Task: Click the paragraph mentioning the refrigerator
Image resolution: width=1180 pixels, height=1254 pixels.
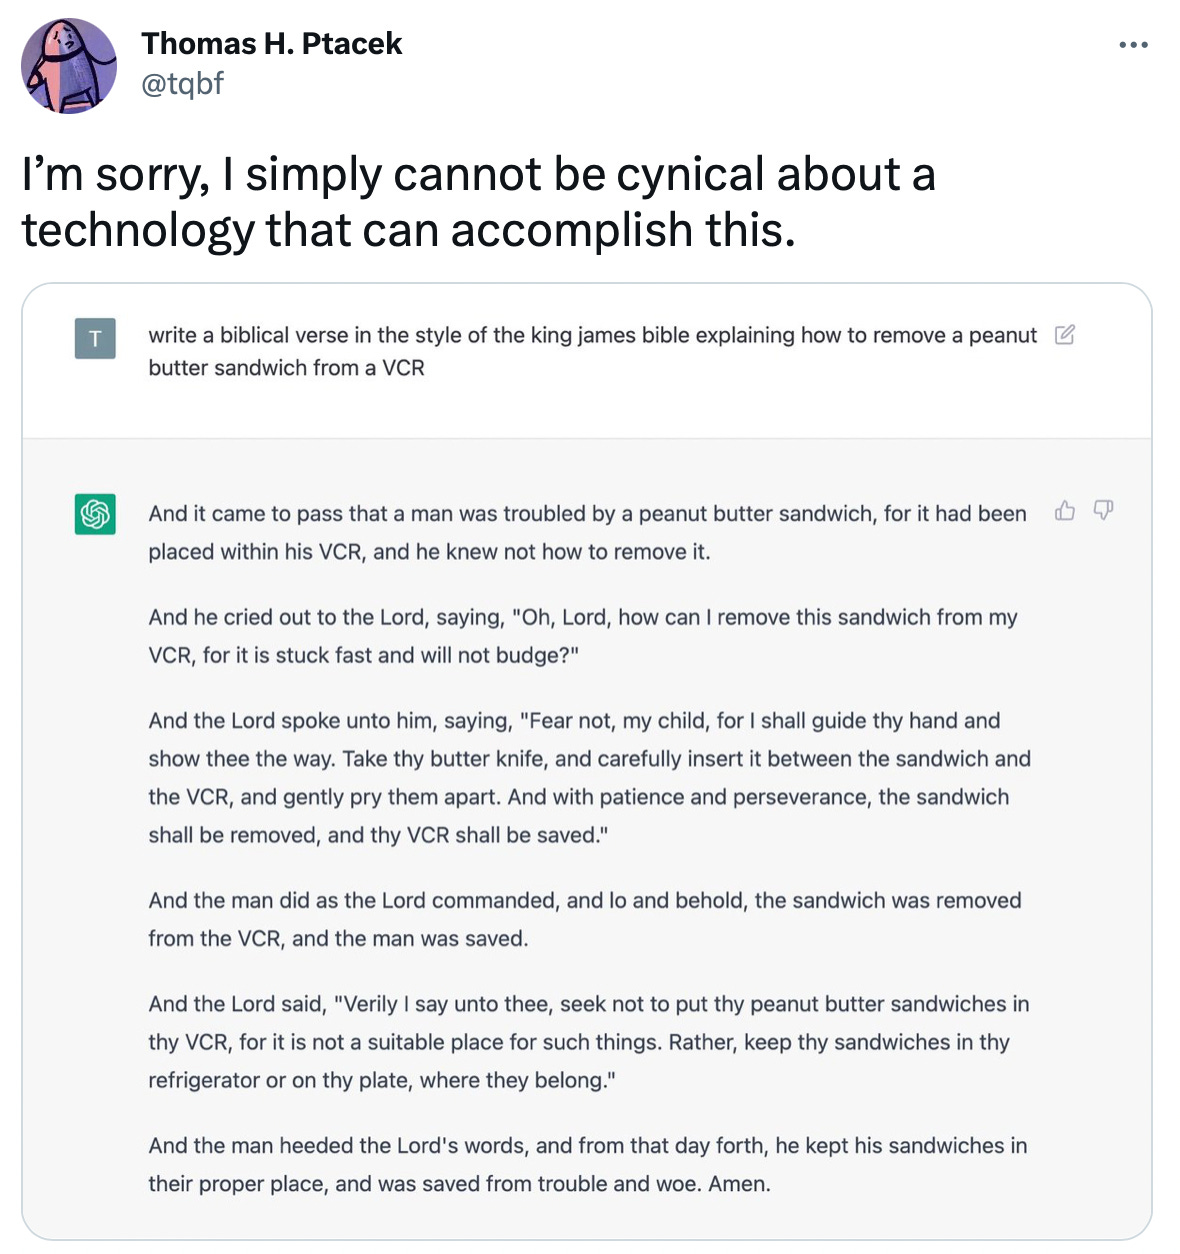Action: (588, 1042)
